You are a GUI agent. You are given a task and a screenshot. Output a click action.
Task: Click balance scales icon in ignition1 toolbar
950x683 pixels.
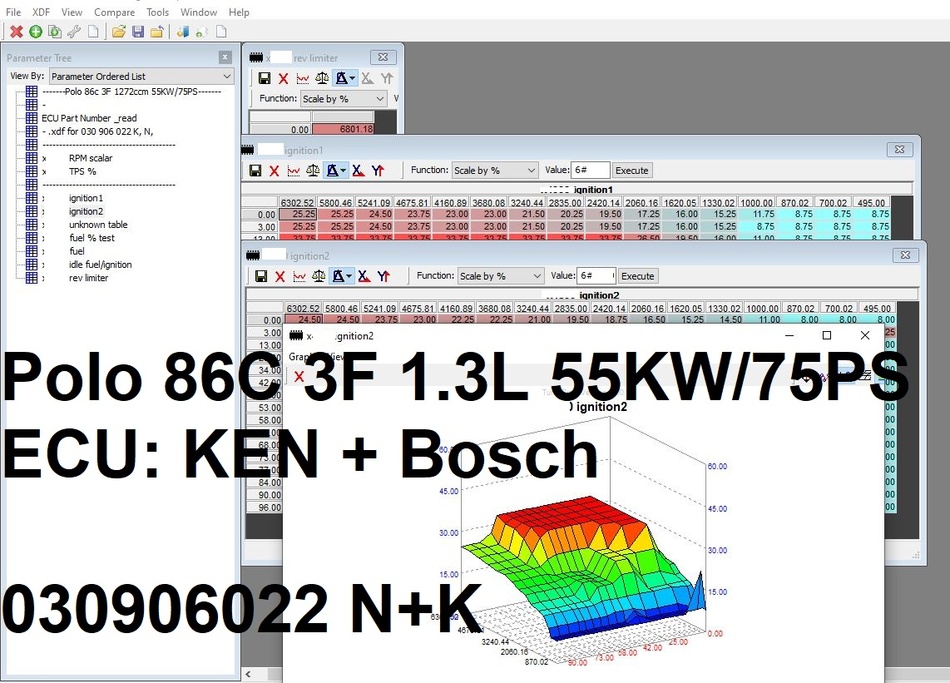(x=313, y=171)
